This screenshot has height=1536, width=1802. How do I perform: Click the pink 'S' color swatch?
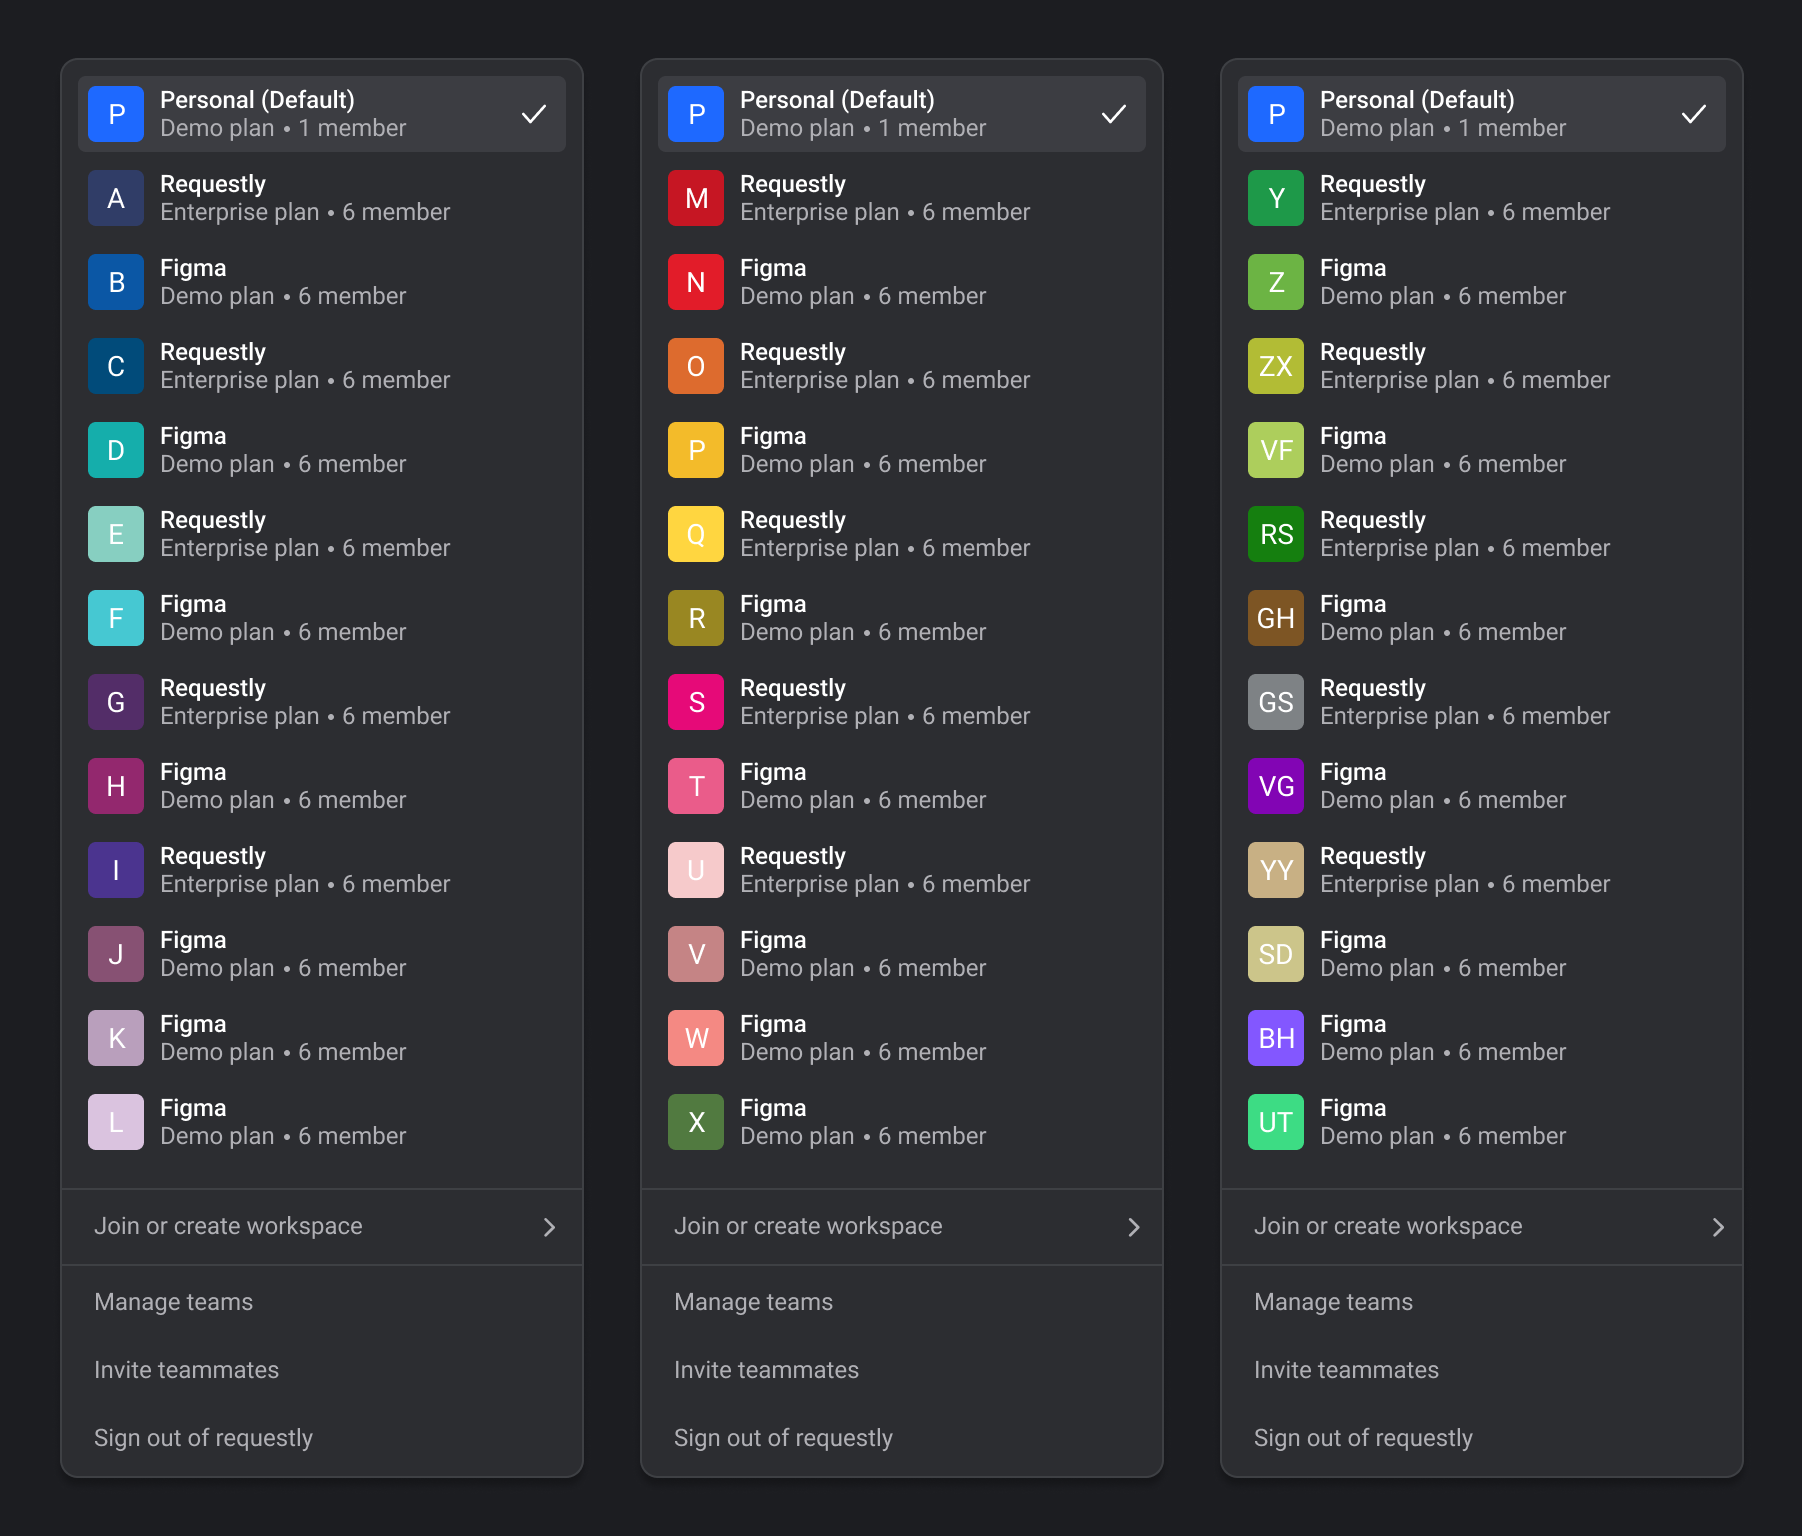click(696, 702)
